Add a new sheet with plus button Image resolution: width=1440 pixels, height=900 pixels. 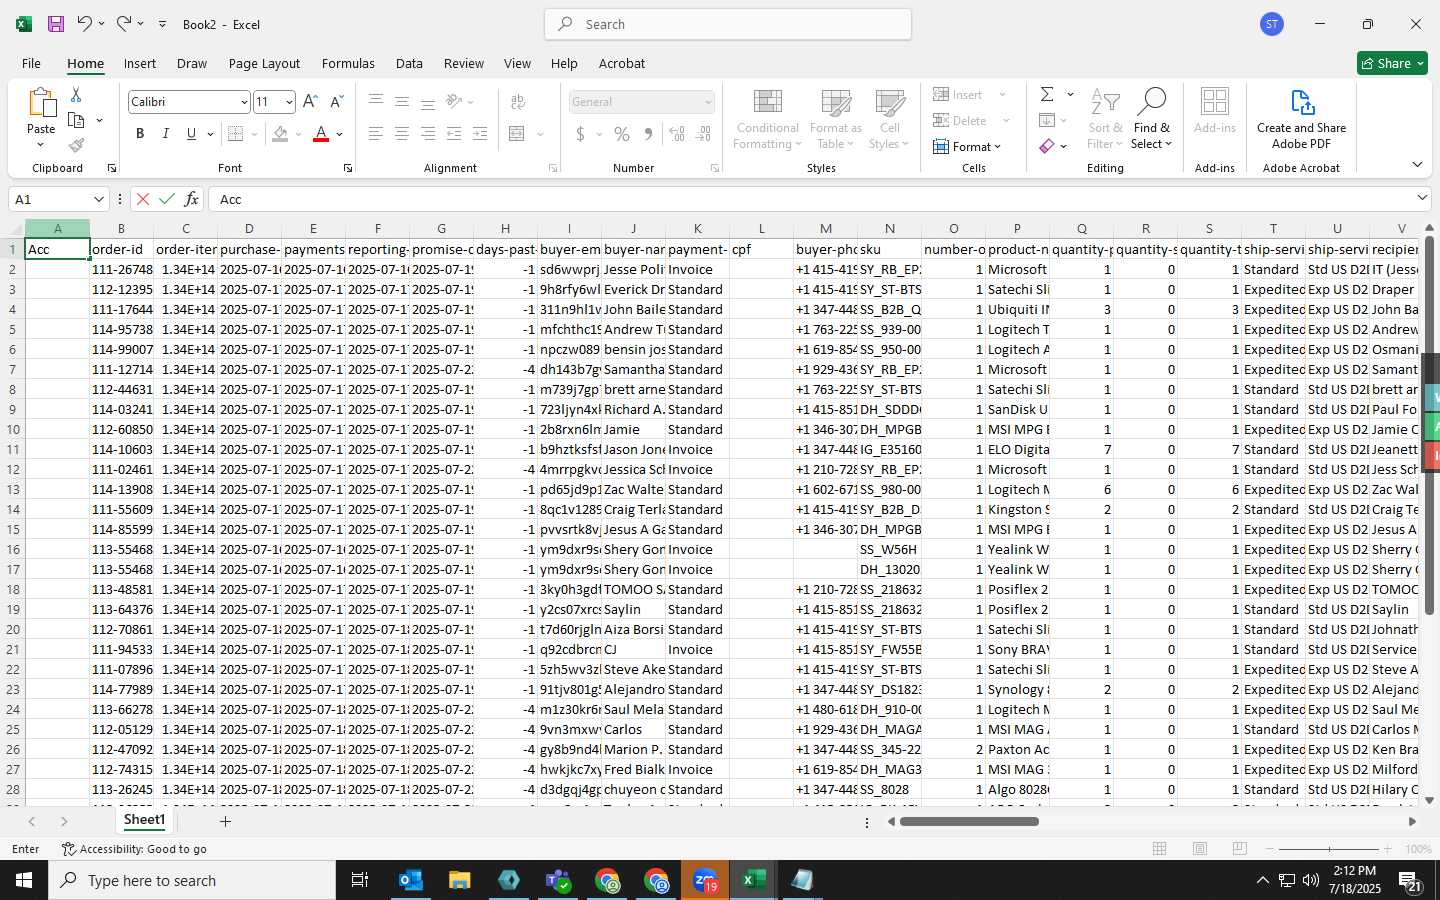click(226, 821)
